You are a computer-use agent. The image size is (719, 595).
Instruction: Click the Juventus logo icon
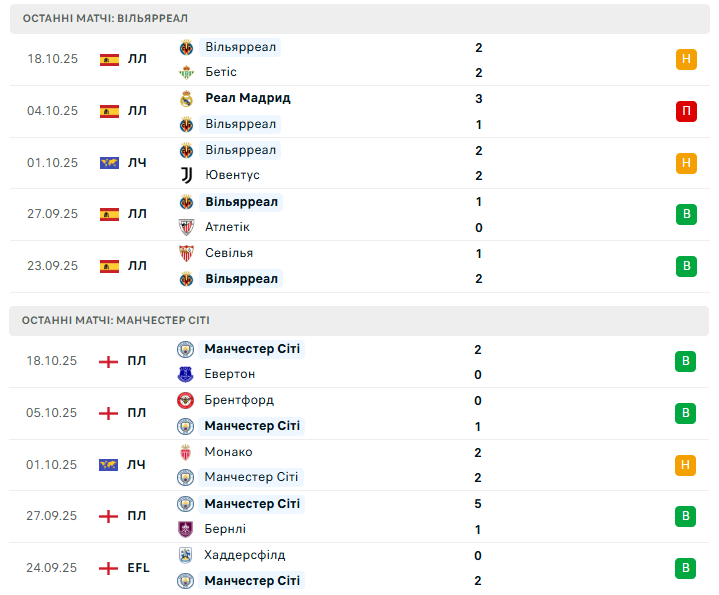tap(186, 175)
